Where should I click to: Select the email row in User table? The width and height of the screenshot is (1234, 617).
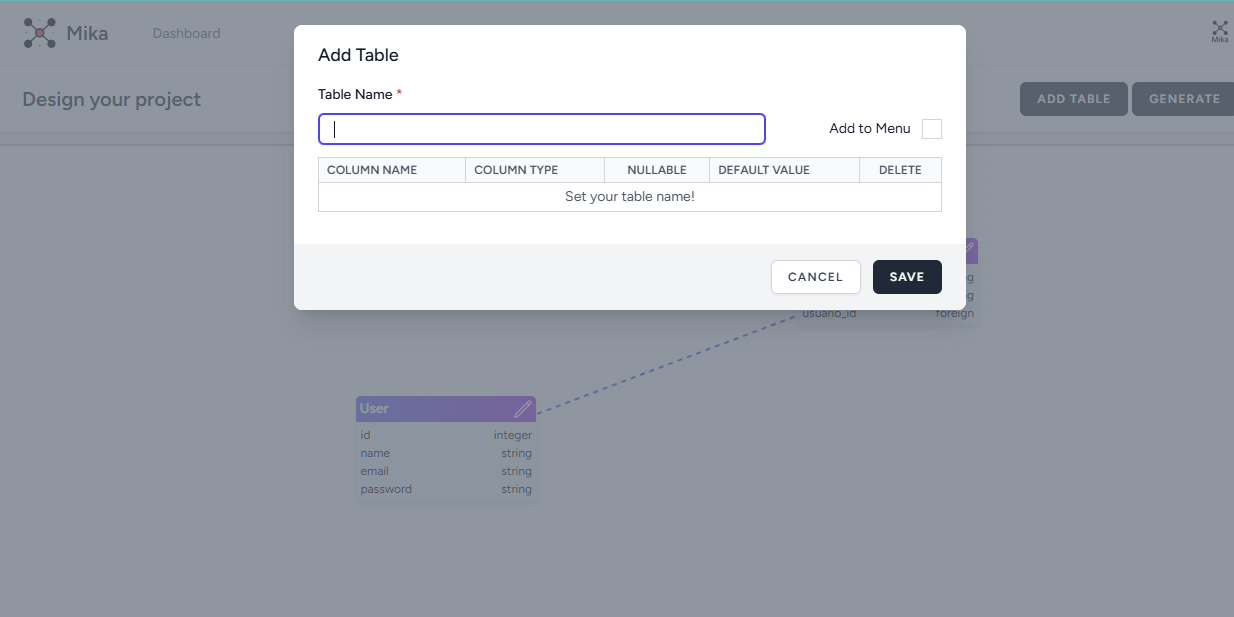pyautogui.click(x=445, y=471)
